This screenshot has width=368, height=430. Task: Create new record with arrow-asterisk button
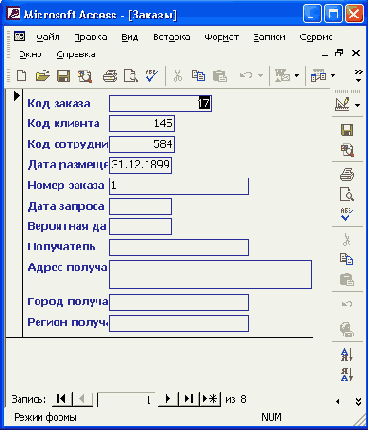point(210,399)
